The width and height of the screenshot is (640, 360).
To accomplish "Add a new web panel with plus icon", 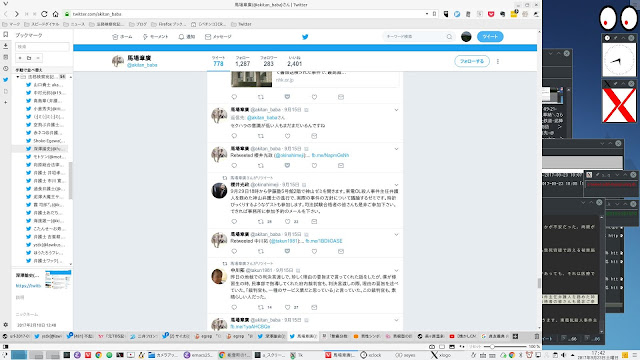I will 5,102.
